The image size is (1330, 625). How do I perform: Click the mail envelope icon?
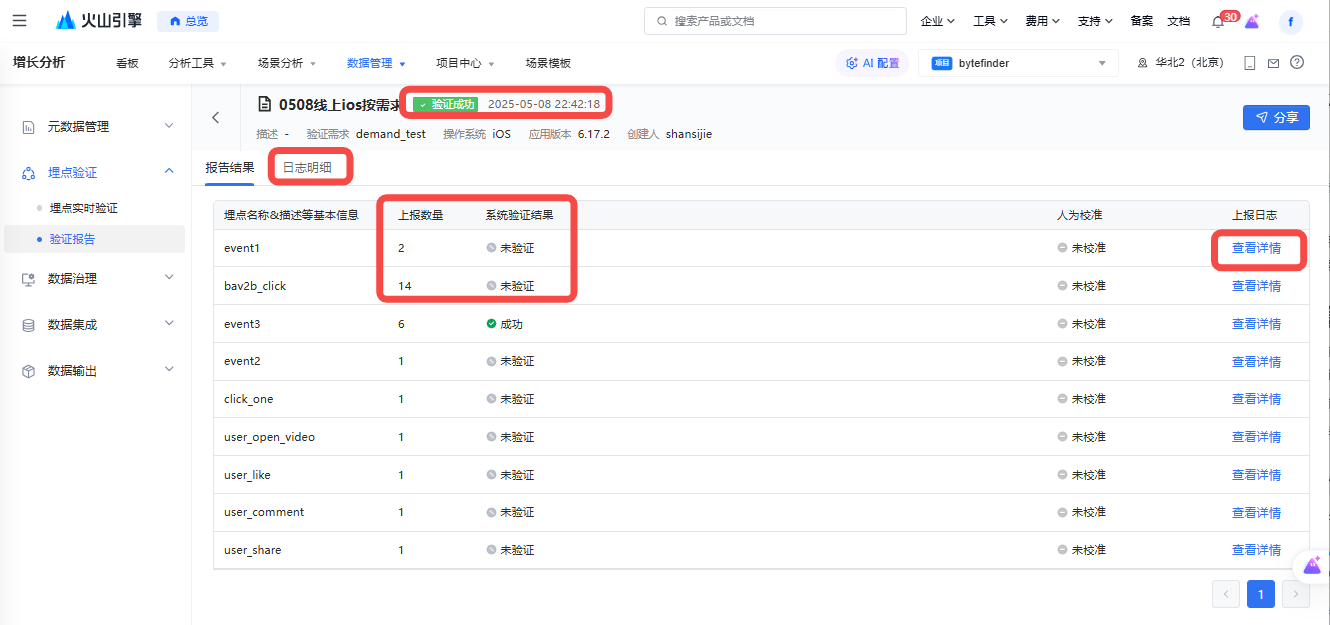[1273, 63]
